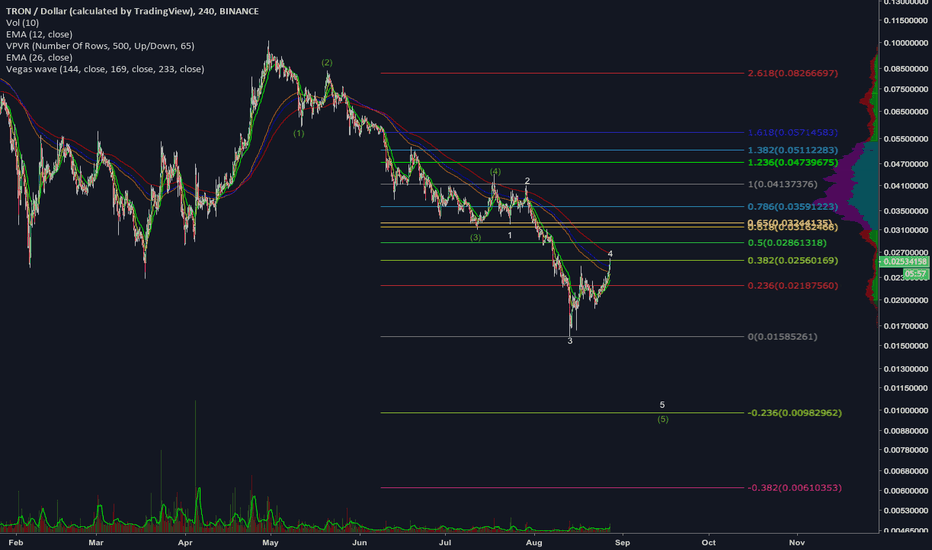The height and width of the screenshot is (550, 932).
Task: Select the EMA (12, close) indicator legend
Action: point(39,34)
